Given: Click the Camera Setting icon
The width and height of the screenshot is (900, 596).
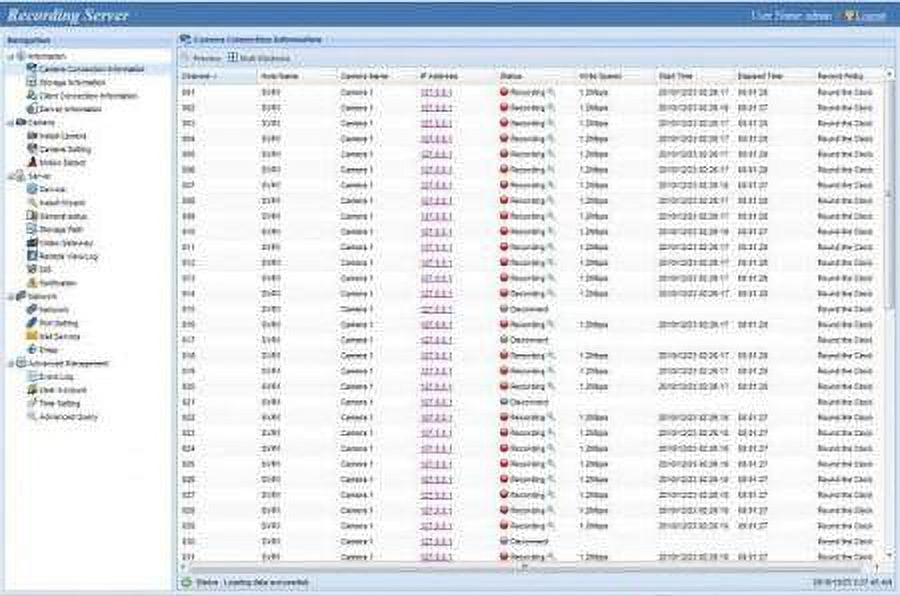Looking at the screenshot, I should (x=33, y=149).
